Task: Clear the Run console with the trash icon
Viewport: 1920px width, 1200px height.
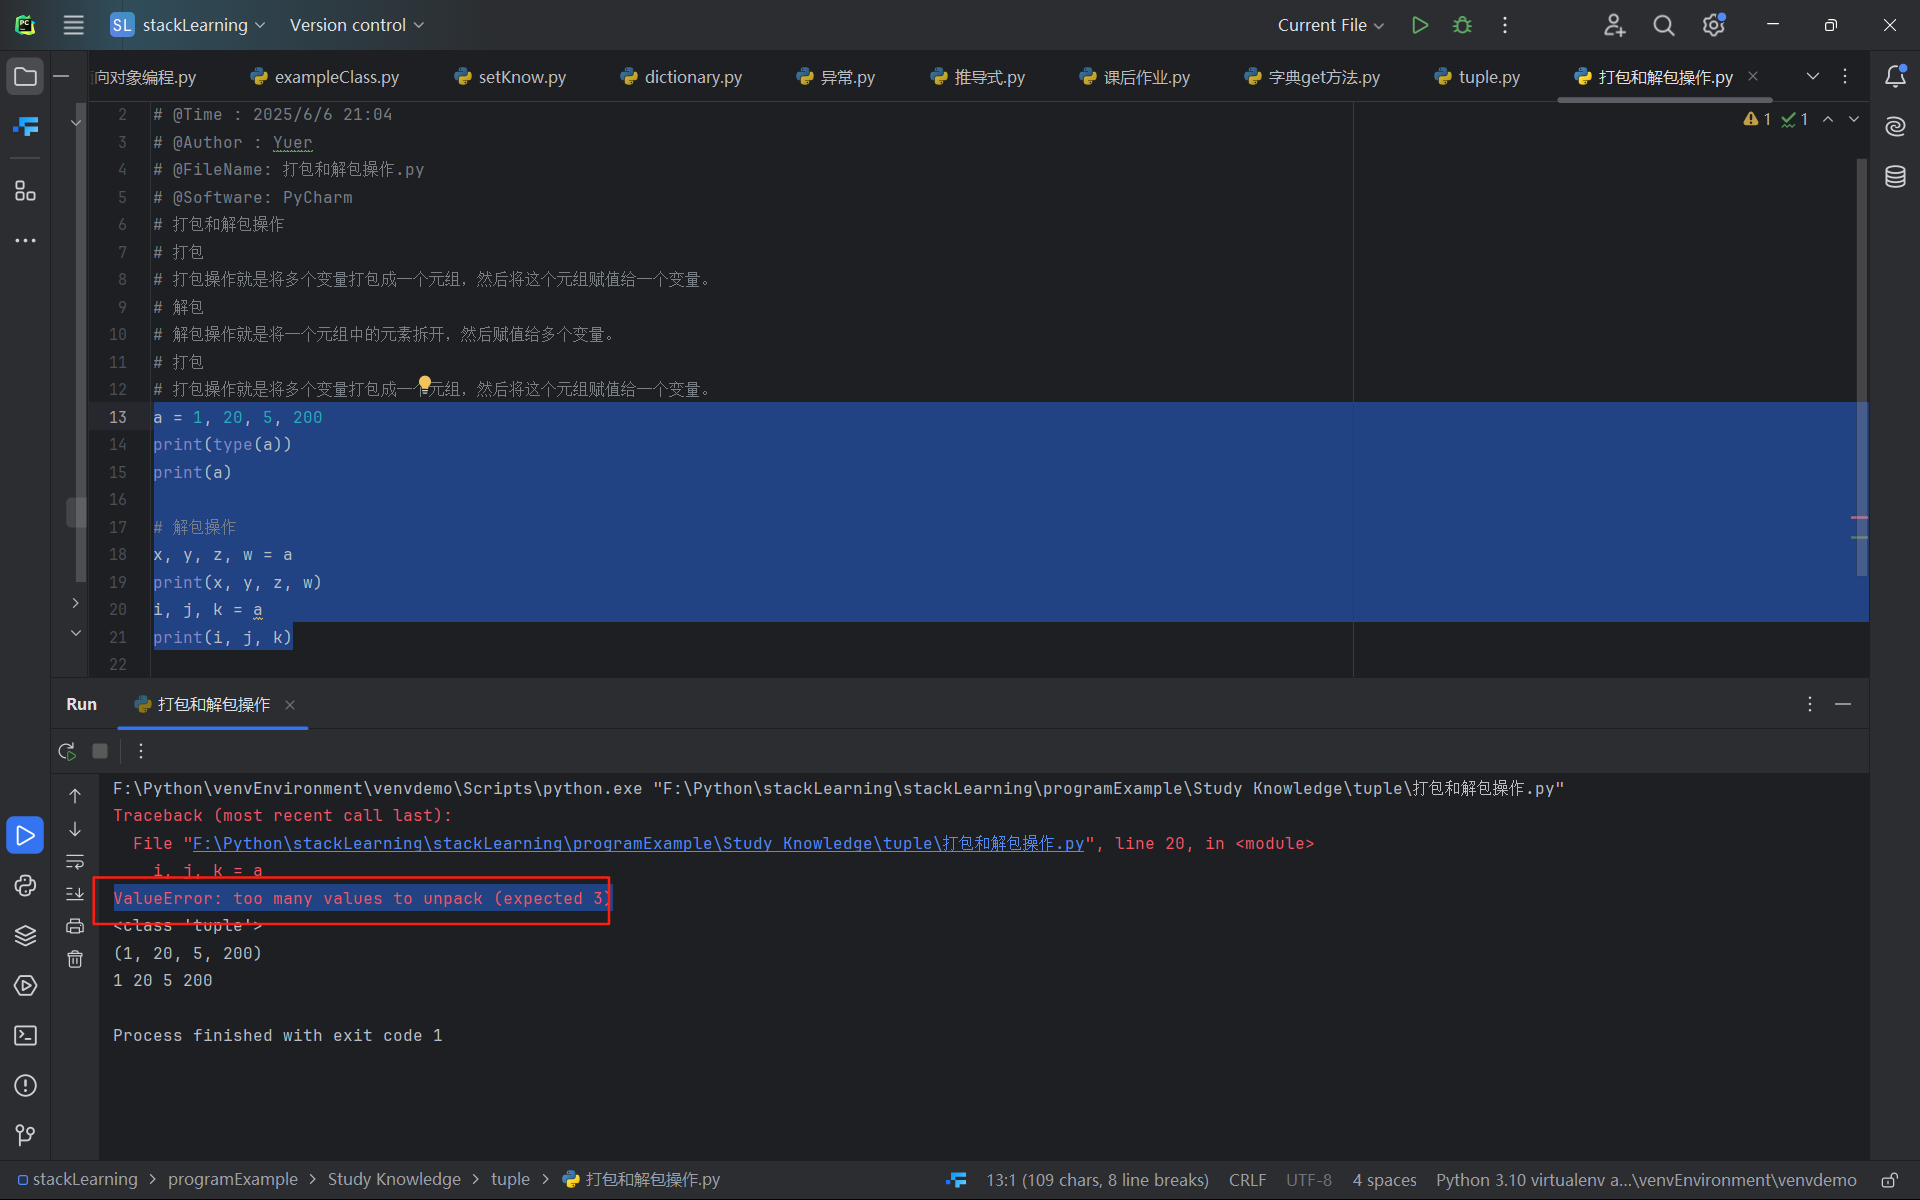Action: coord(75,960)
